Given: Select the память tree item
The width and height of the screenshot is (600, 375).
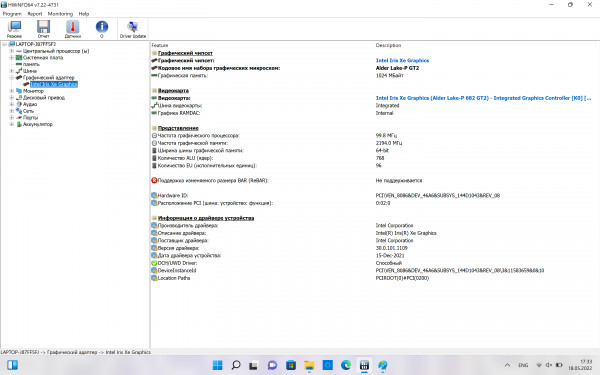Looking at the screenshot, I should pos(31,64).
